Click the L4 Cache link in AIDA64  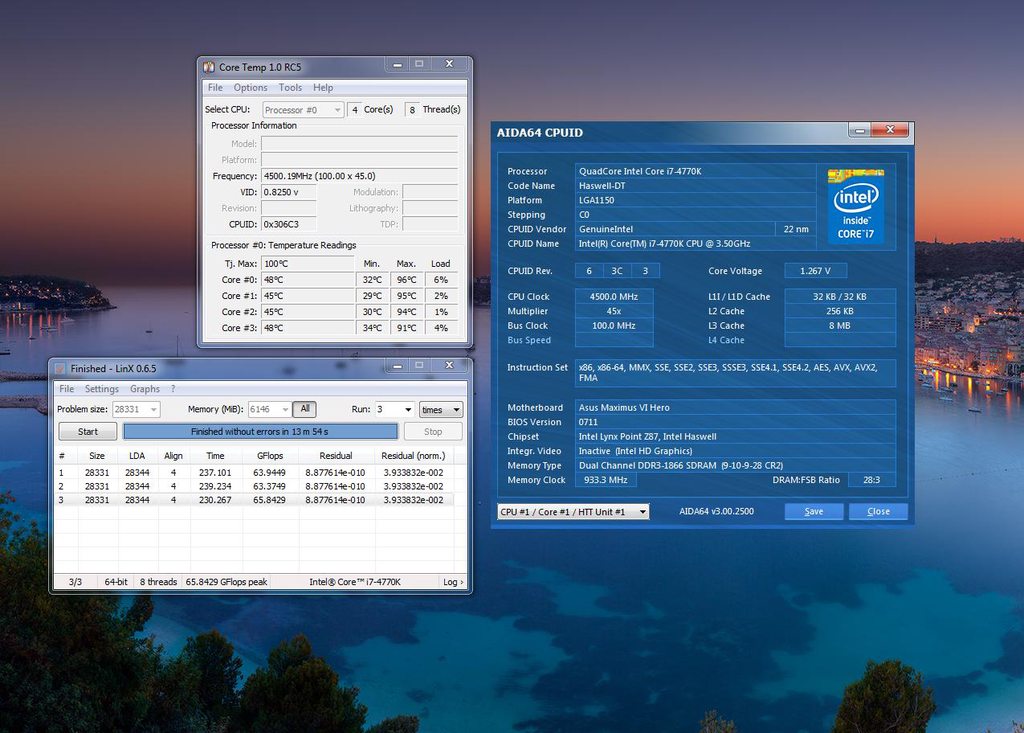tap(726, 340)
